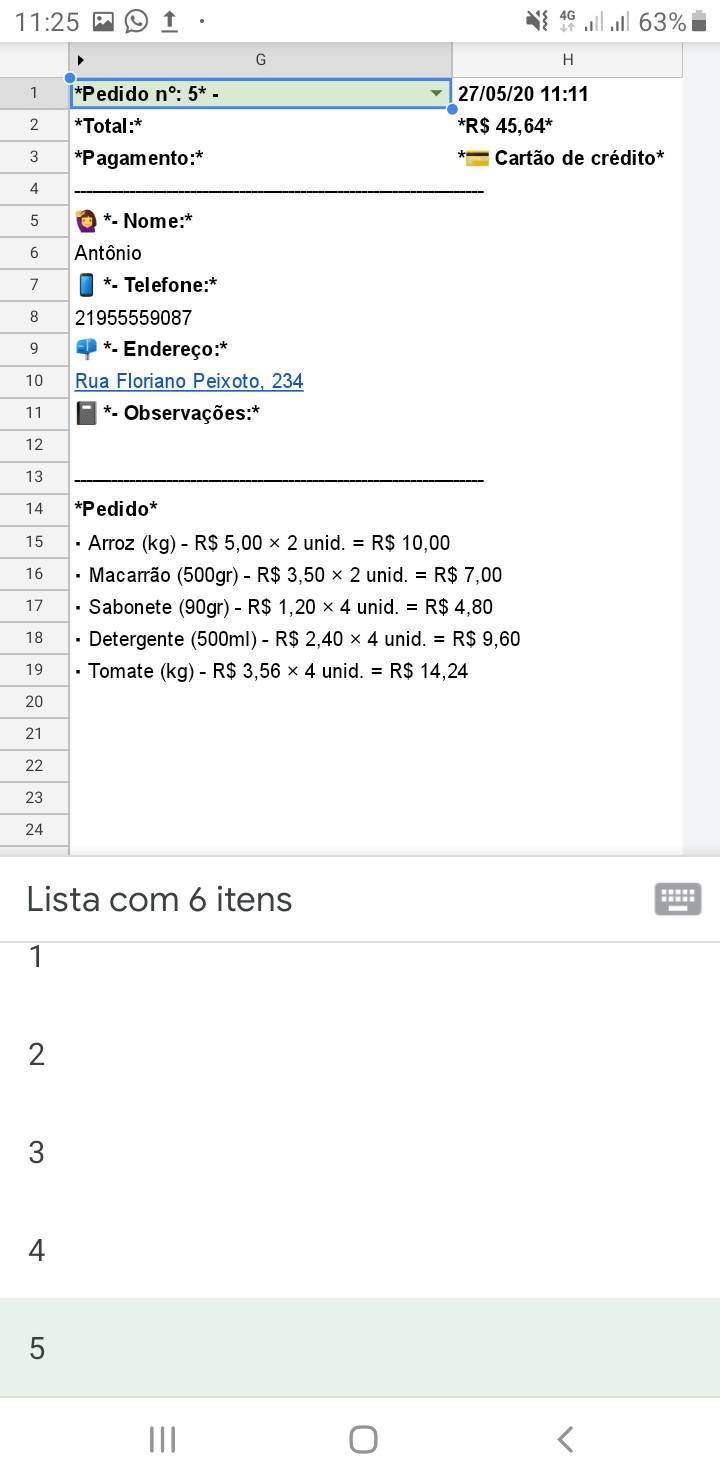720x1480 pixels.
Task: Open the keyboard icon beside list header
Action: 677,899
